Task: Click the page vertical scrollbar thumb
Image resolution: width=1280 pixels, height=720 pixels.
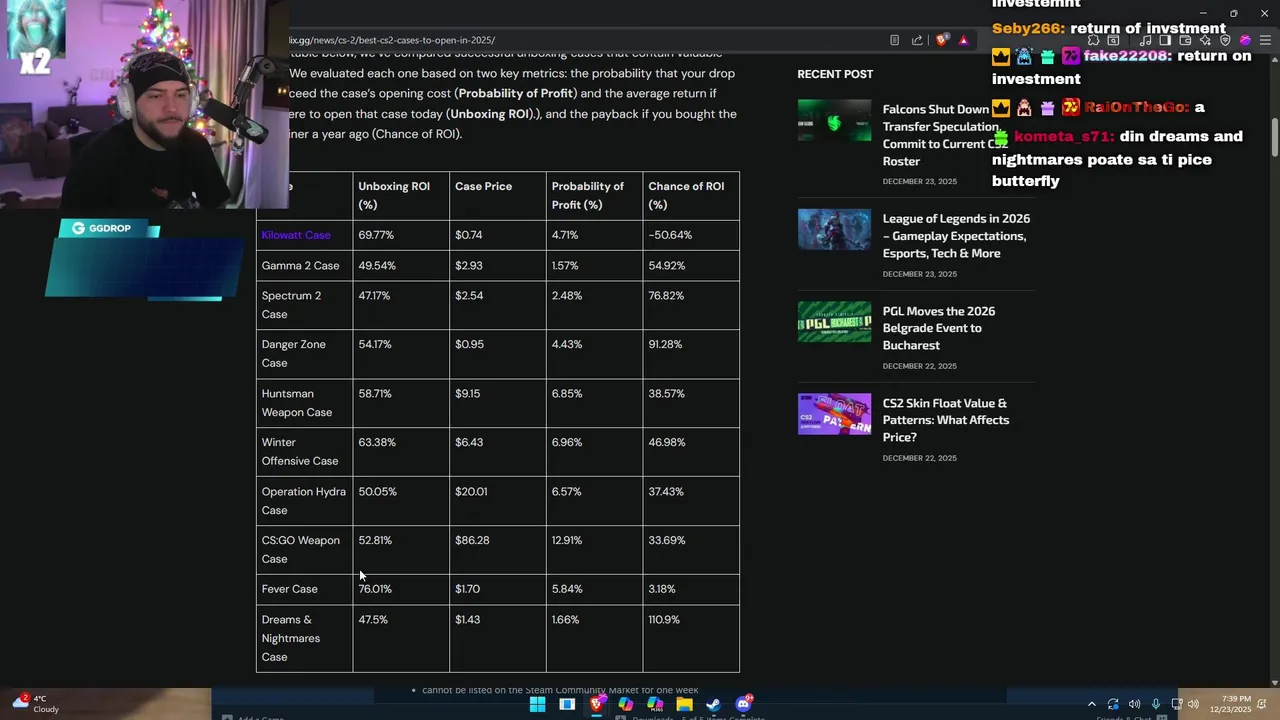Action: click(1274, 137)
